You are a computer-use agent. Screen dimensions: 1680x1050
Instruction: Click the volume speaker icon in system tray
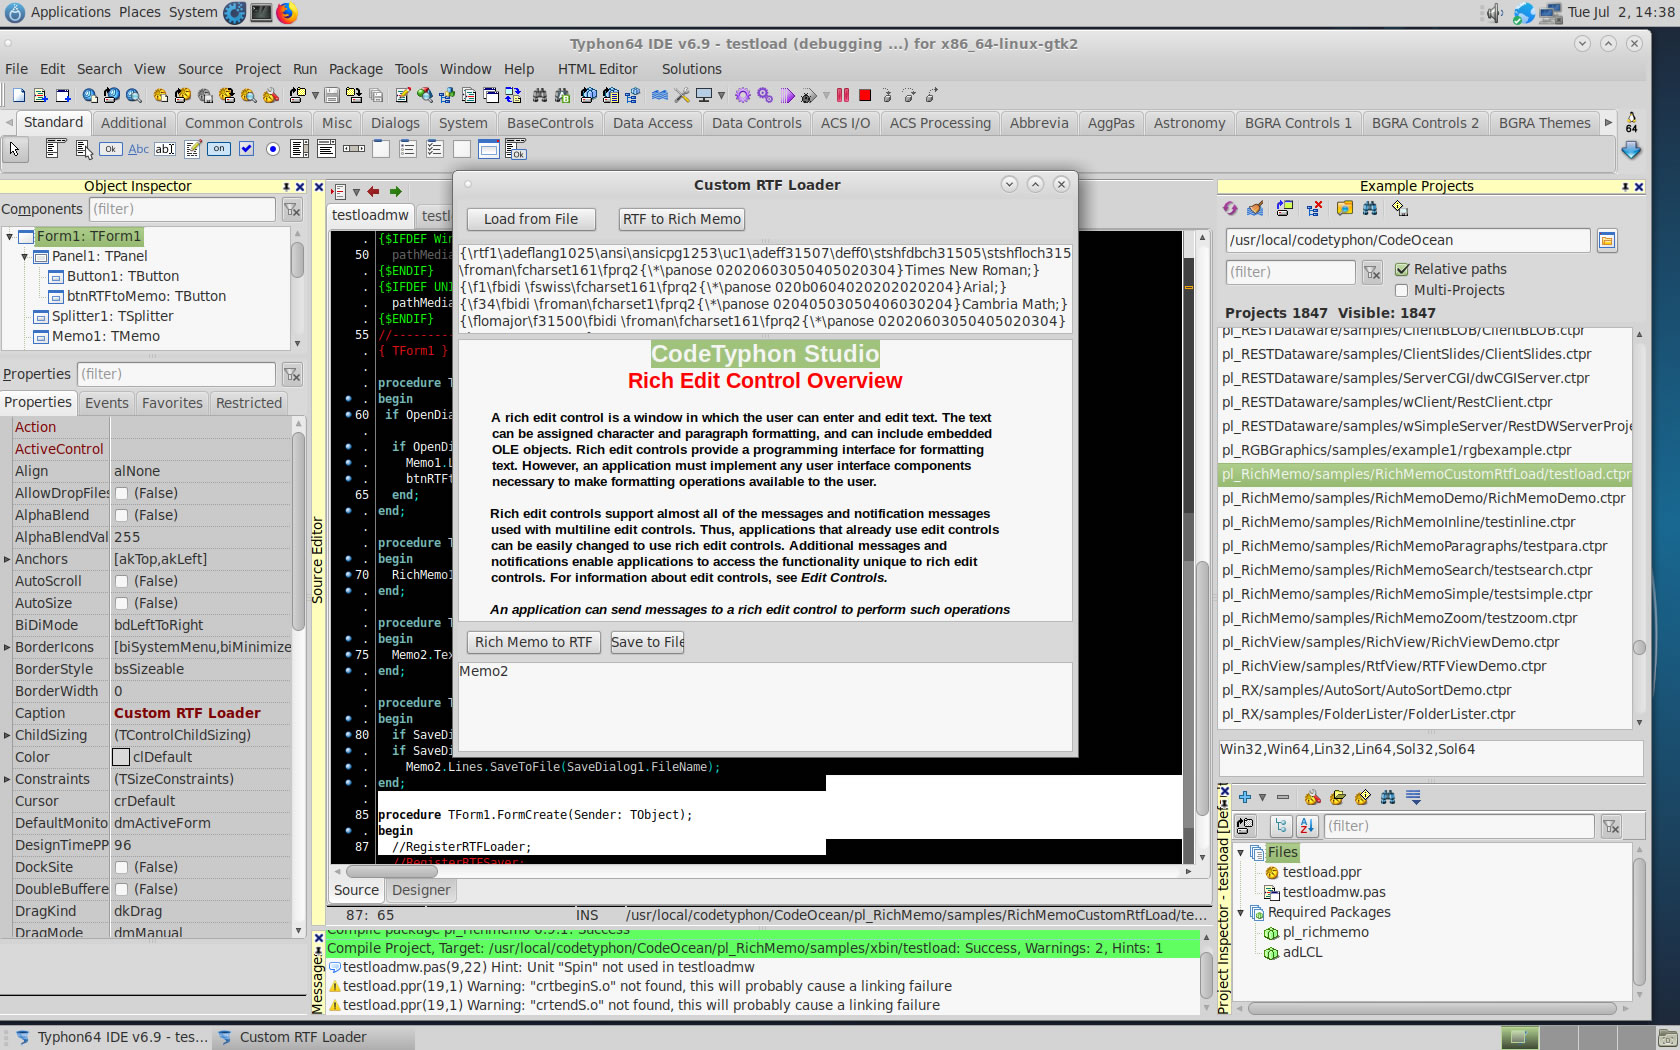click(x=1494, y=13)
